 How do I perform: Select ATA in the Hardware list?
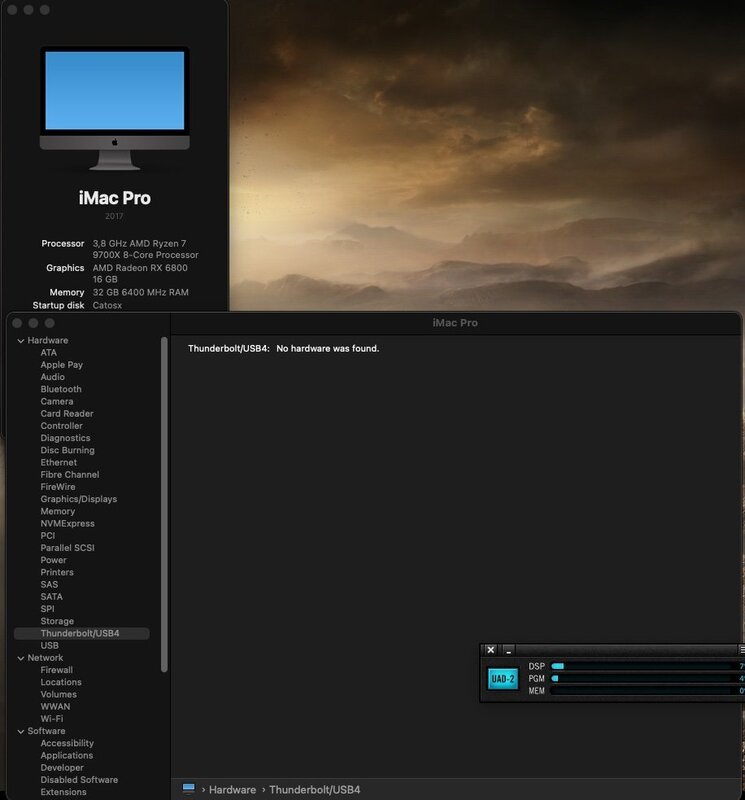point(48,353)
